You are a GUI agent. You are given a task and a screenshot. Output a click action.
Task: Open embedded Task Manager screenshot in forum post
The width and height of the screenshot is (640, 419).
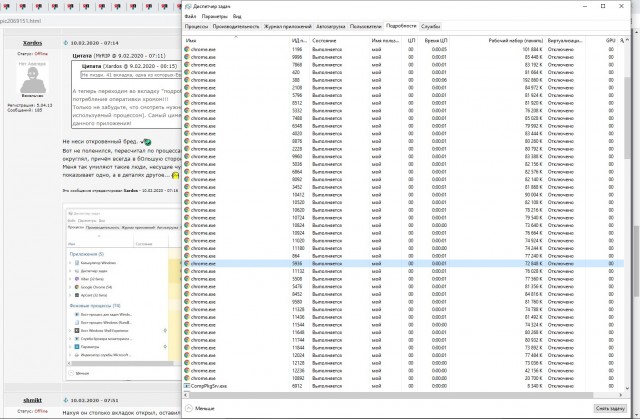[x=122, y=292]
